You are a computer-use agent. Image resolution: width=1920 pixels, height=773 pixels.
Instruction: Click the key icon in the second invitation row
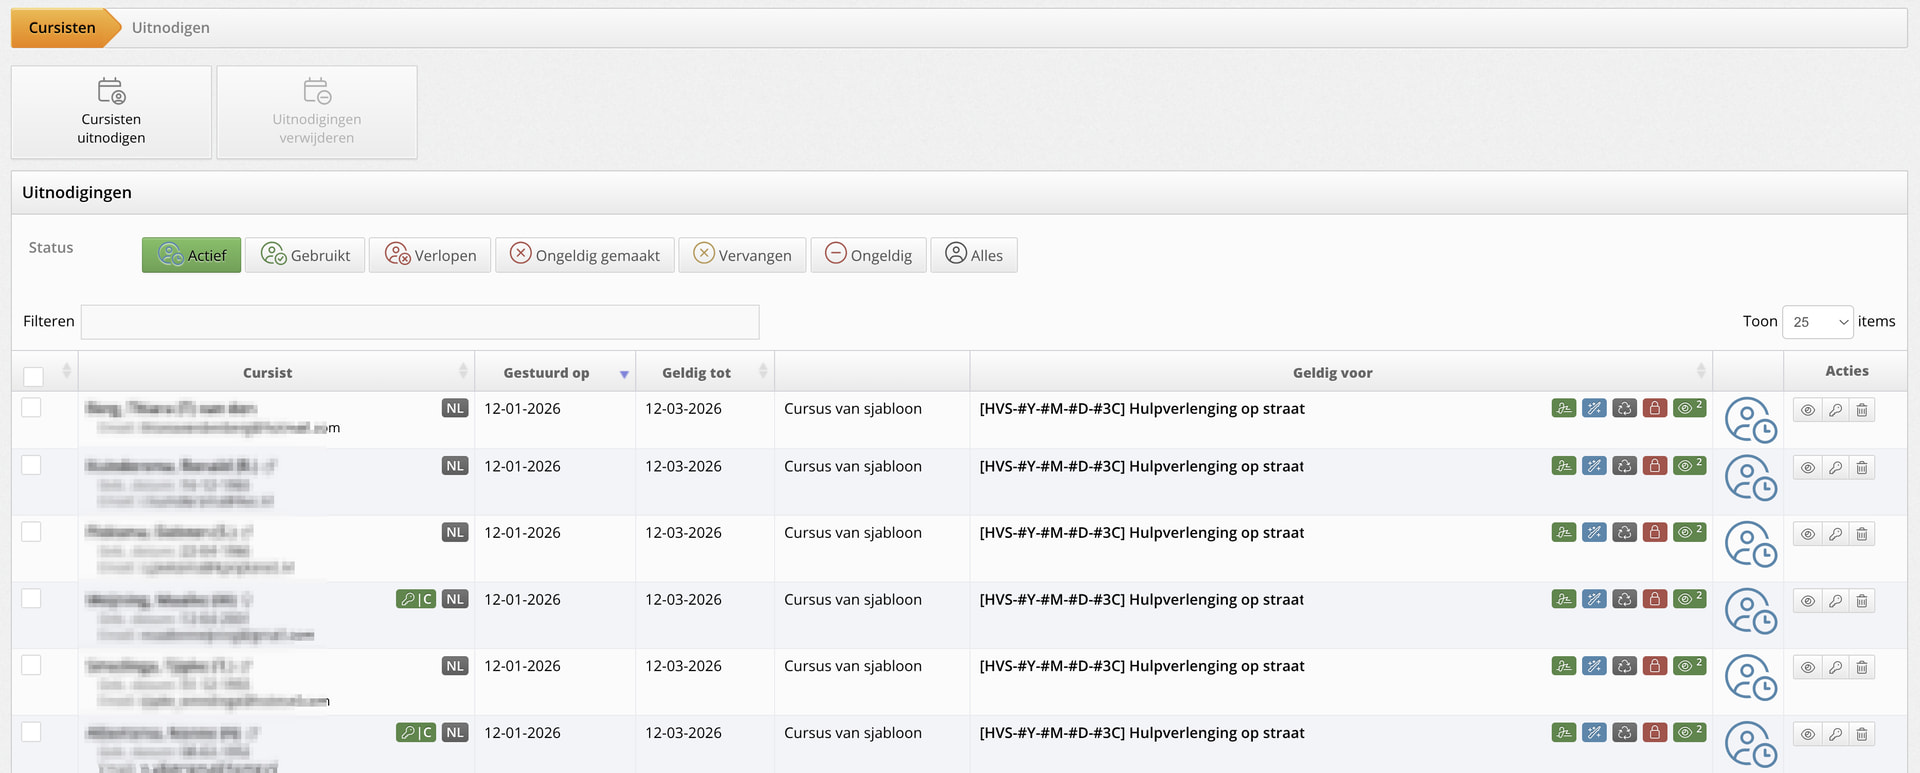1835,468
